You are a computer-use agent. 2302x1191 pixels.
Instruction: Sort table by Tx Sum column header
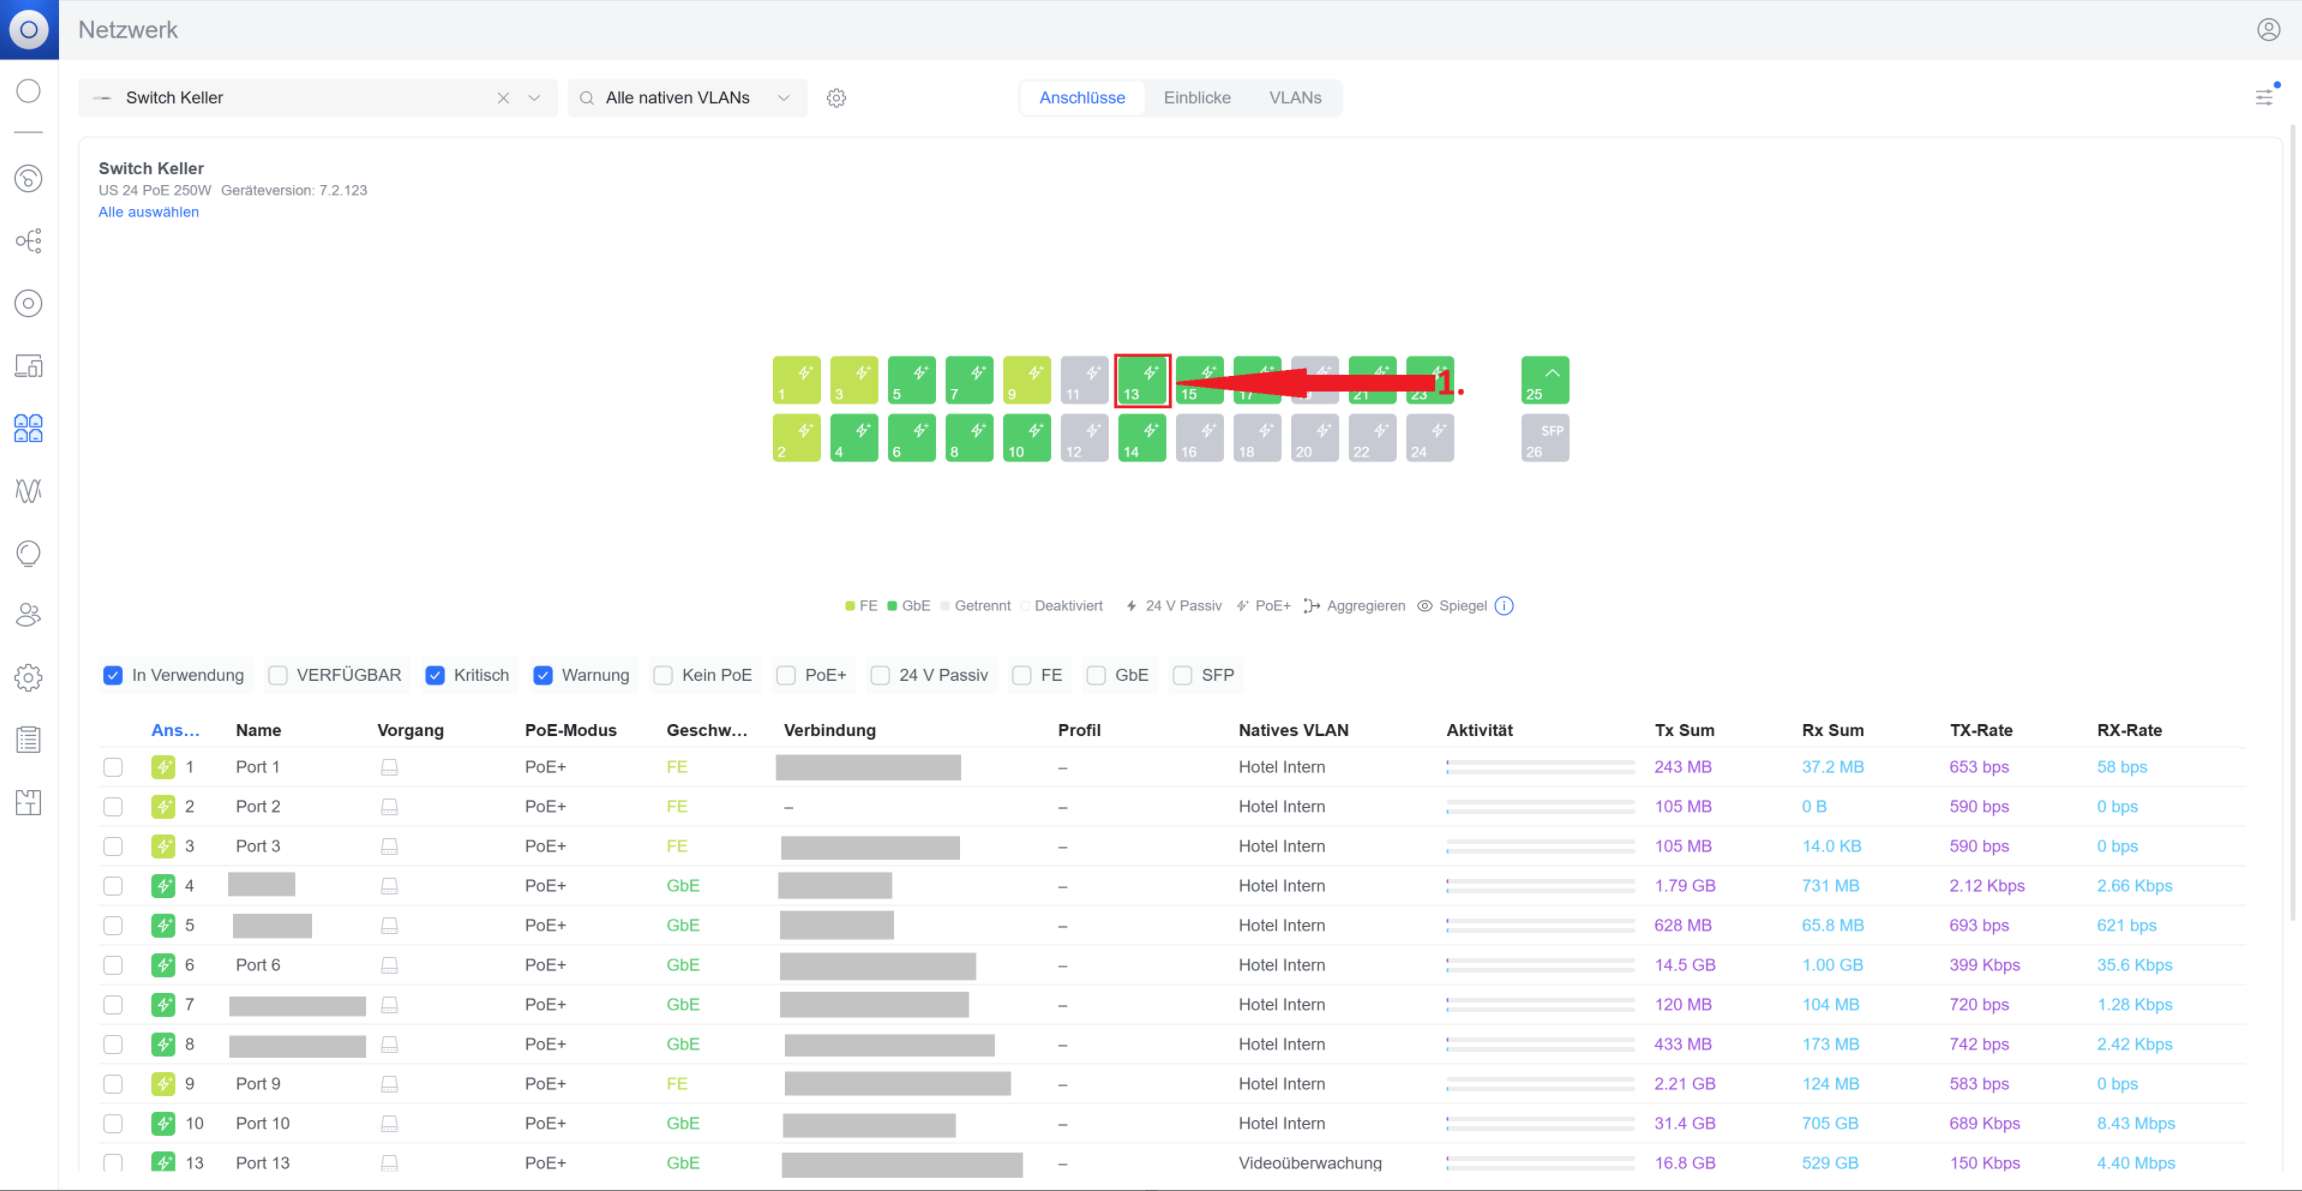click(1684, 730)
